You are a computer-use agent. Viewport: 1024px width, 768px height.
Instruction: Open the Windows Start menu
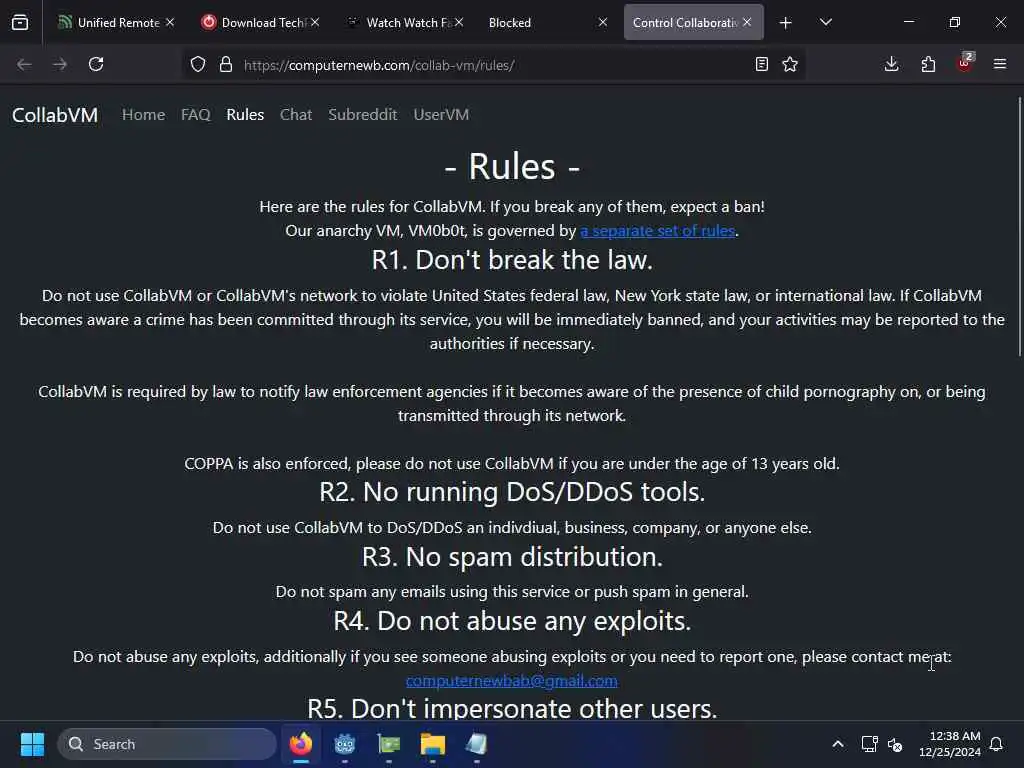coord(32,744)
